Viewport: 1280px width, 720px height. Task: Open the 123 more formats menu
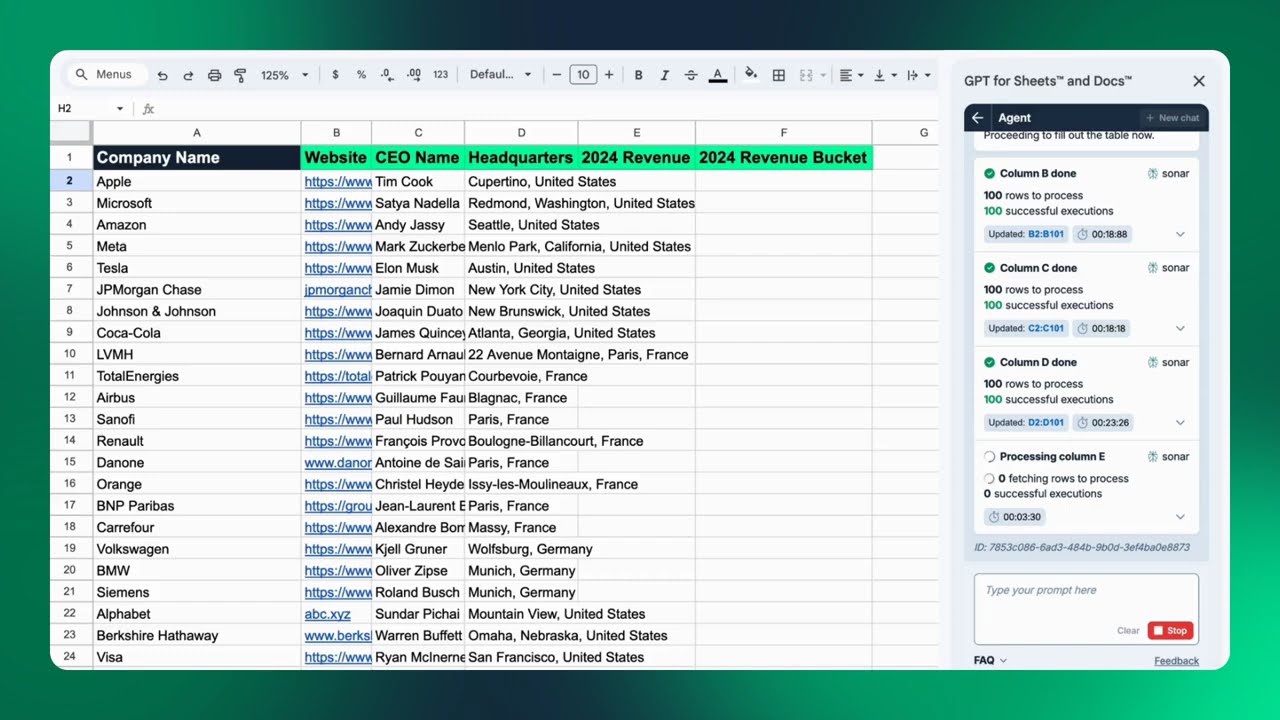pyautogui.click(x=440, y=75)
